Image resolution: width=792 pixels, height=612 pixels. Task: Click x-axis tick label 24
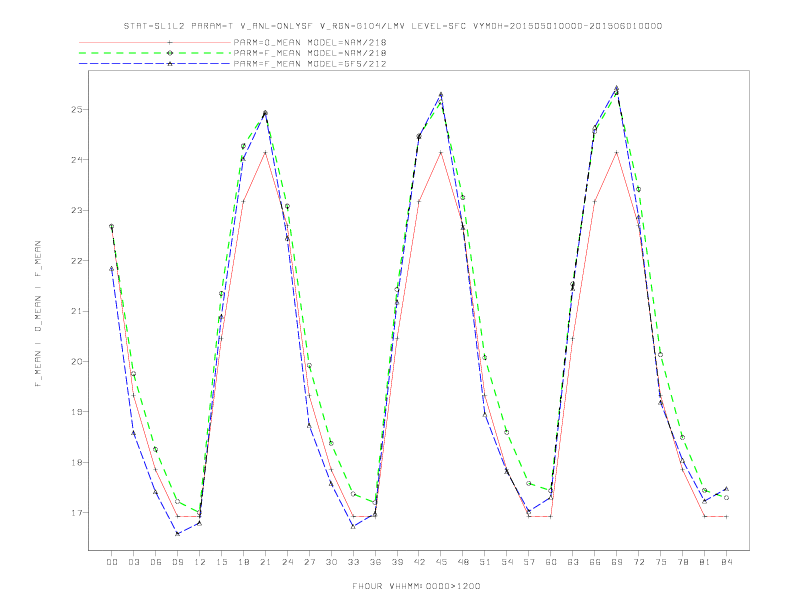click(x=287, y=562)
